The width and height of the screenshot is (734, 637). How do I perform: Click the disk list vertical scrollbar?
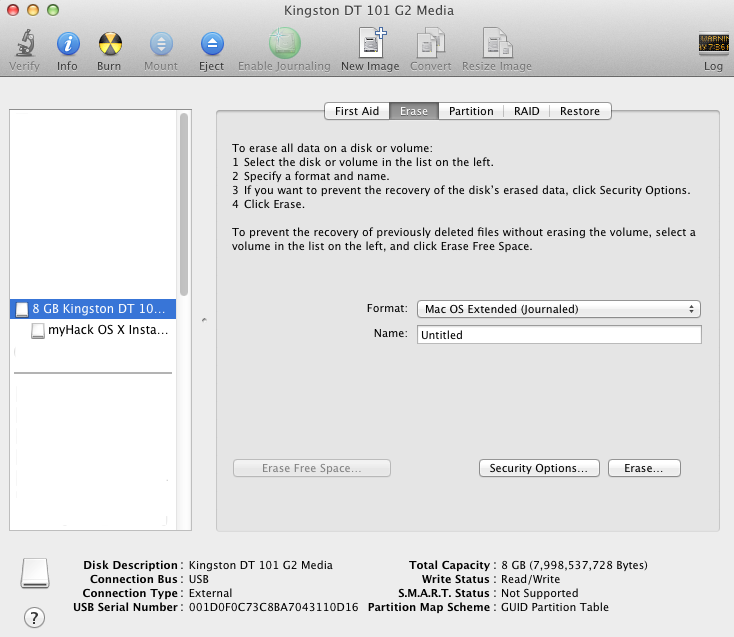[x=184, y=204]
